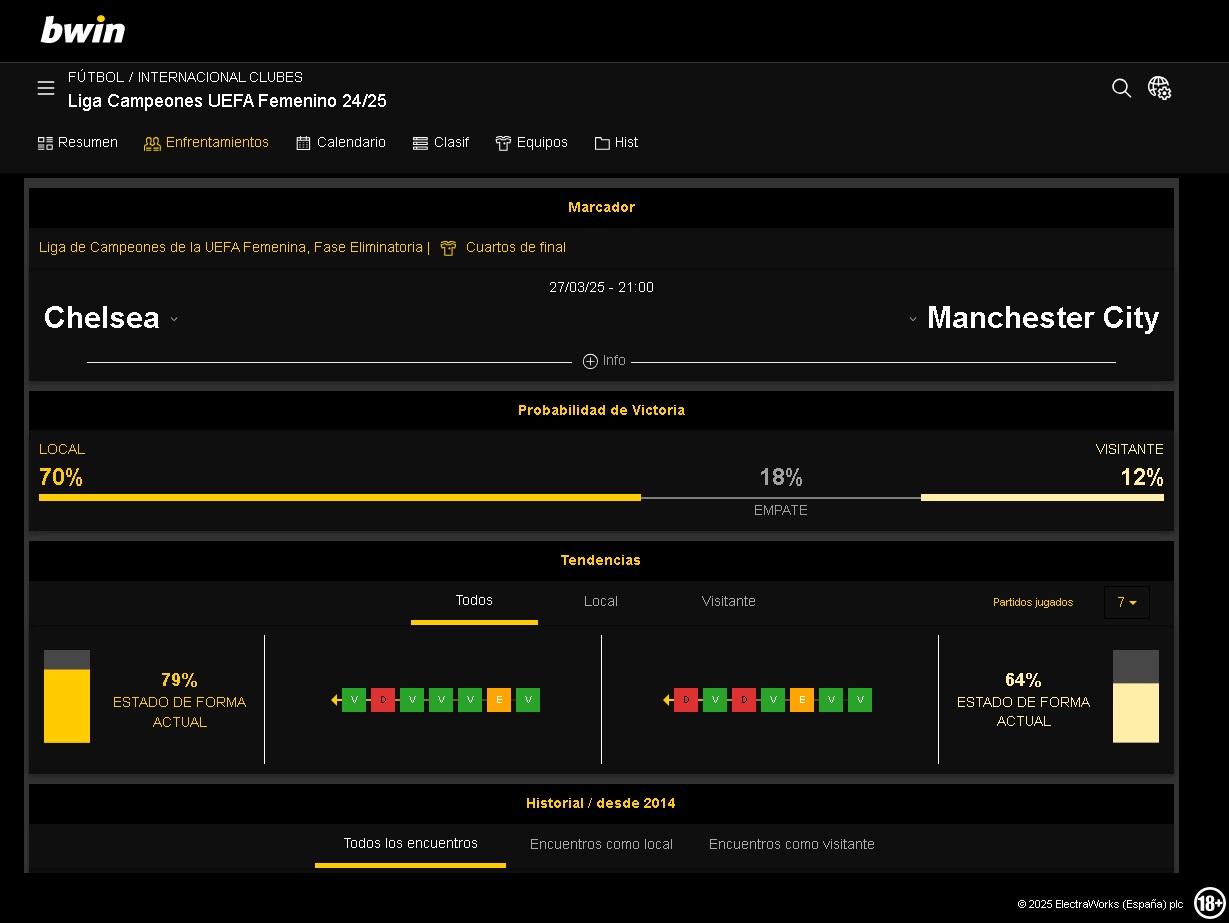This screenshot has width=1229, height=923.
Task: Click jersey icon beside Cuartos de final
Action: click(448, 248)
